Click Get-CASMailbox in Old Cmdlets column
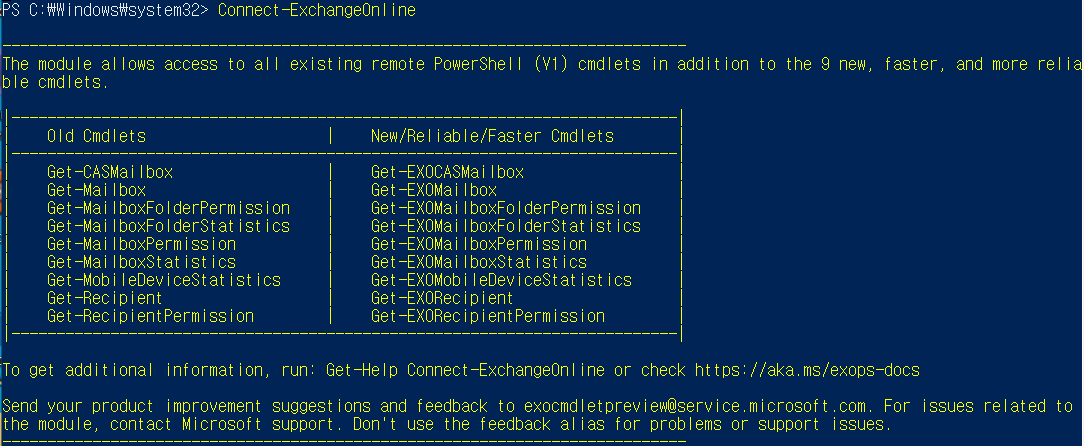Viewport: 1084px width, 446px height. (x=110, y=171)
